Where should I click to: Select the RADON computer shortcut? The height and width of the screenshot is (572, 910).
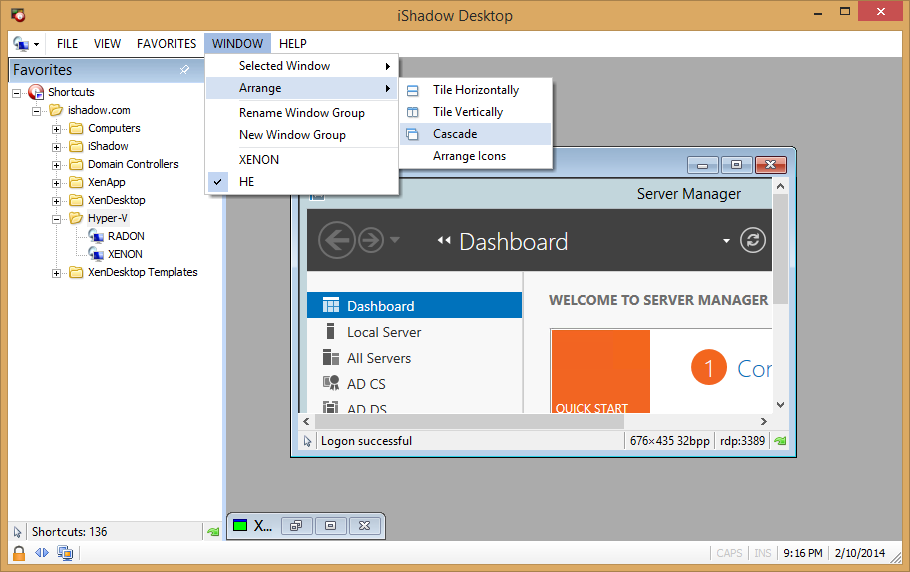pos(126,236)
